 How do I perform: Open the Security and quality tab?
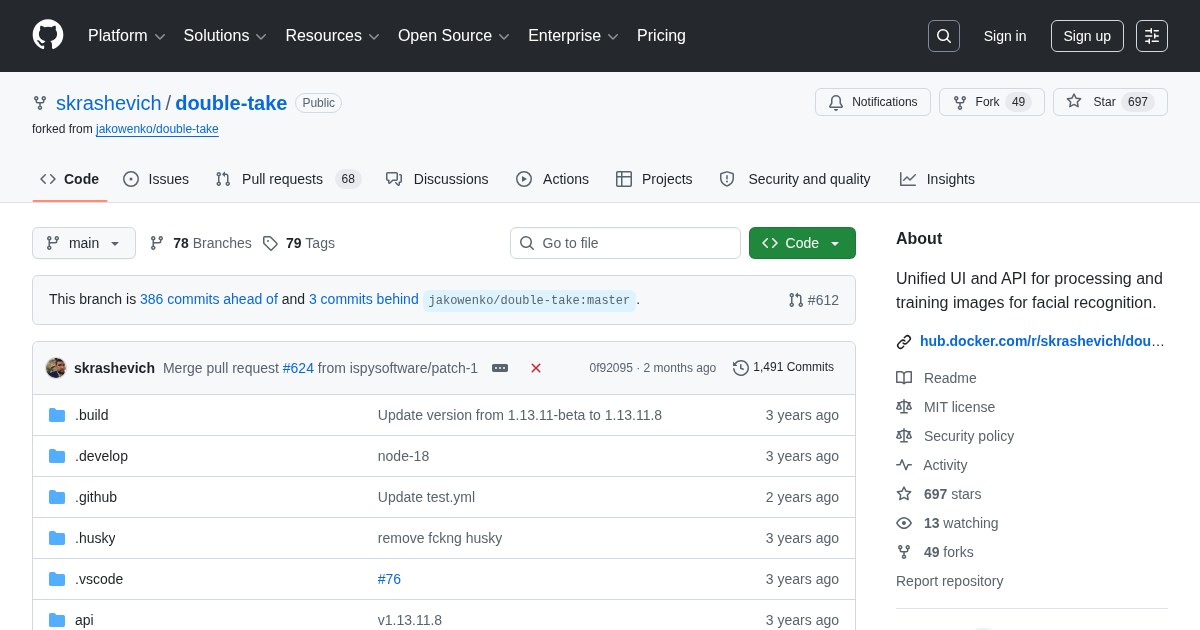coord(795,179)
